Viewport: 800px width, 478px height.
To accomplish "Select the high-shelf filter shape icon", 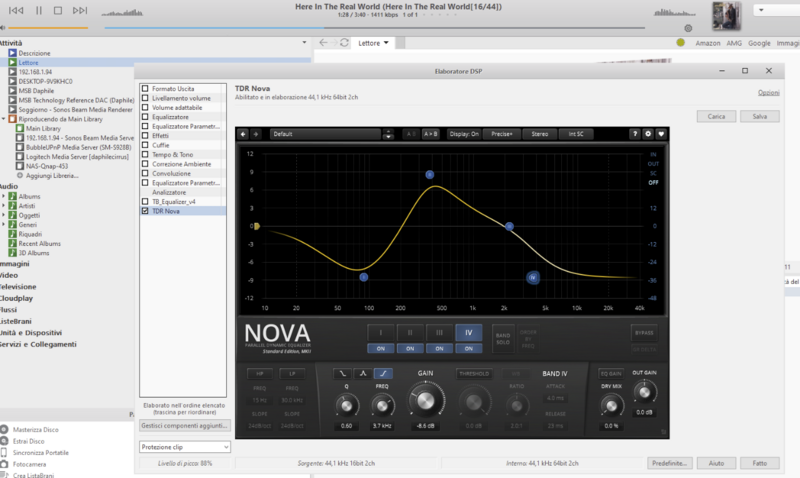I will 384,373.
